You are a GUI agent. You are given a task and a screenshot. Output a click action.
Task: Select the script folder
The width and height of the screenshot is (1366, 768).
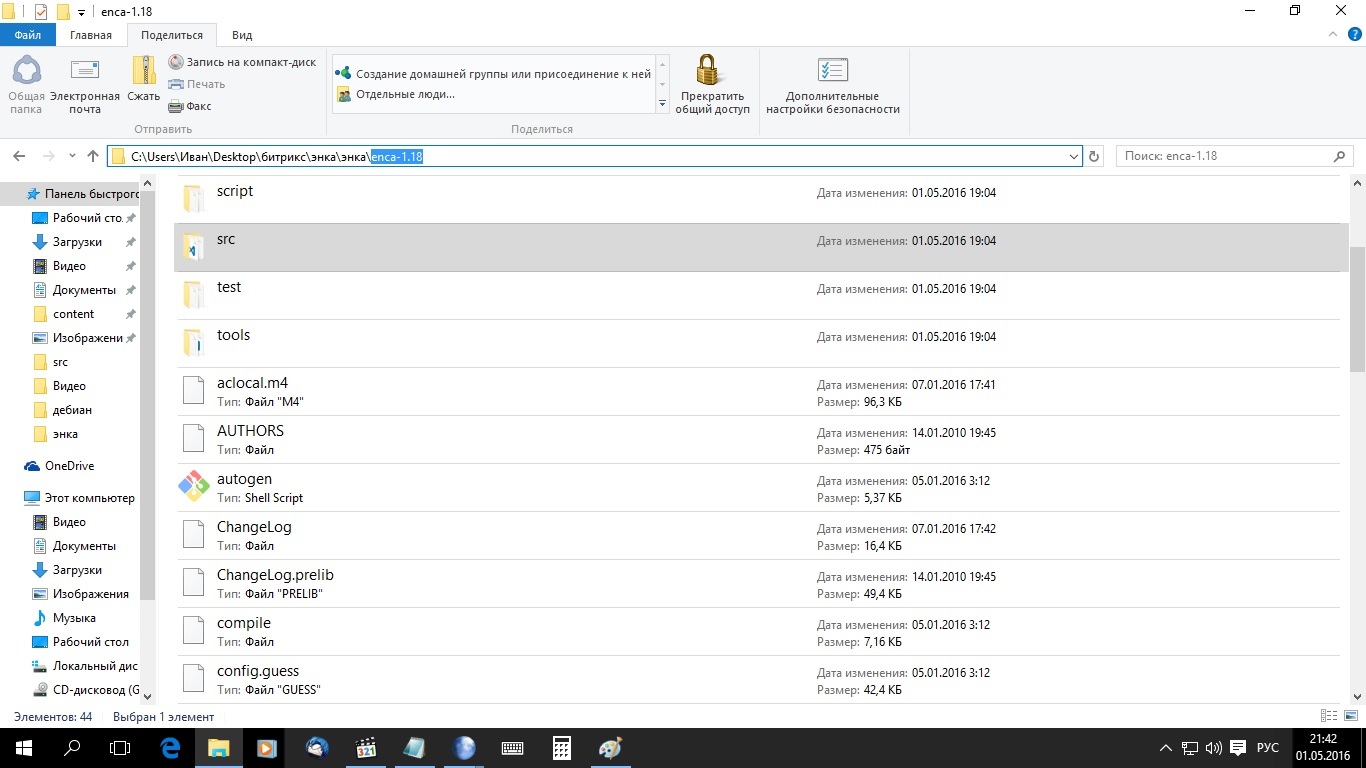[757, 198]
